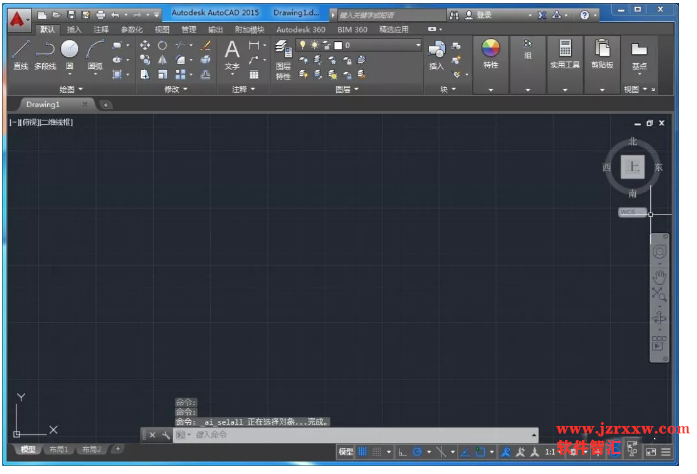The height and width of the screenshot is (474, 697).
Task: Switch to the Insert (插入) ribbon tab
Action: (74, 30)
